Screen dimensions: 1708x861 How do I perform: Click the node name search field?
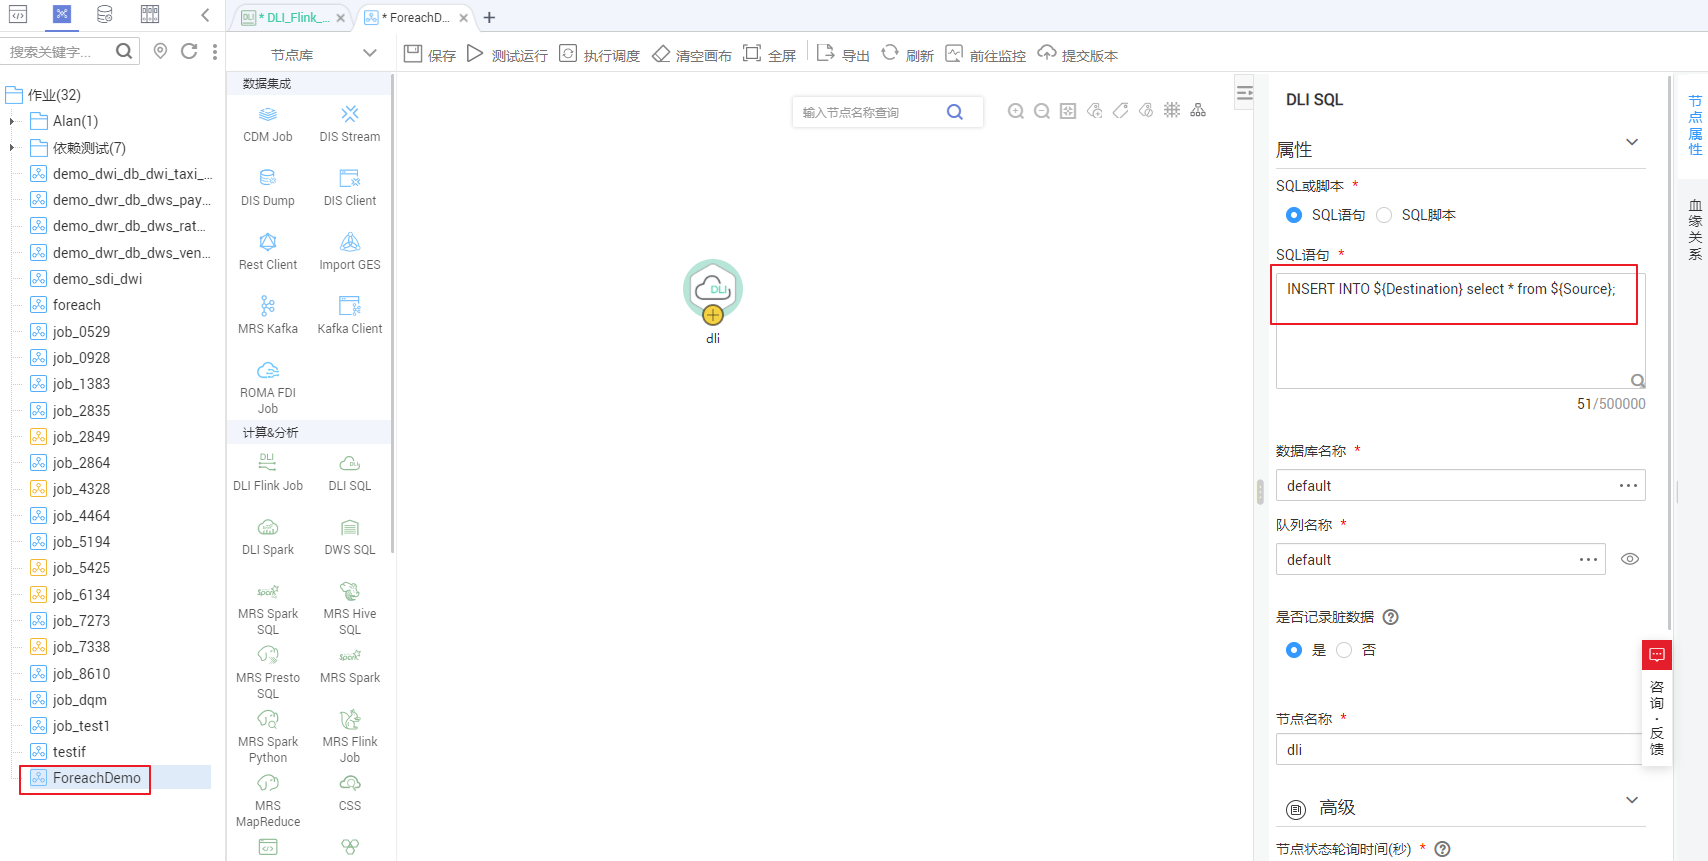click(x=870, y=112)
